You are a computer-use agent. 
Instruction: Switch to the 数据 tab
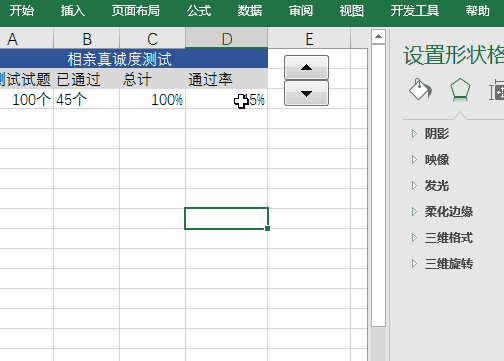point(250,11)
